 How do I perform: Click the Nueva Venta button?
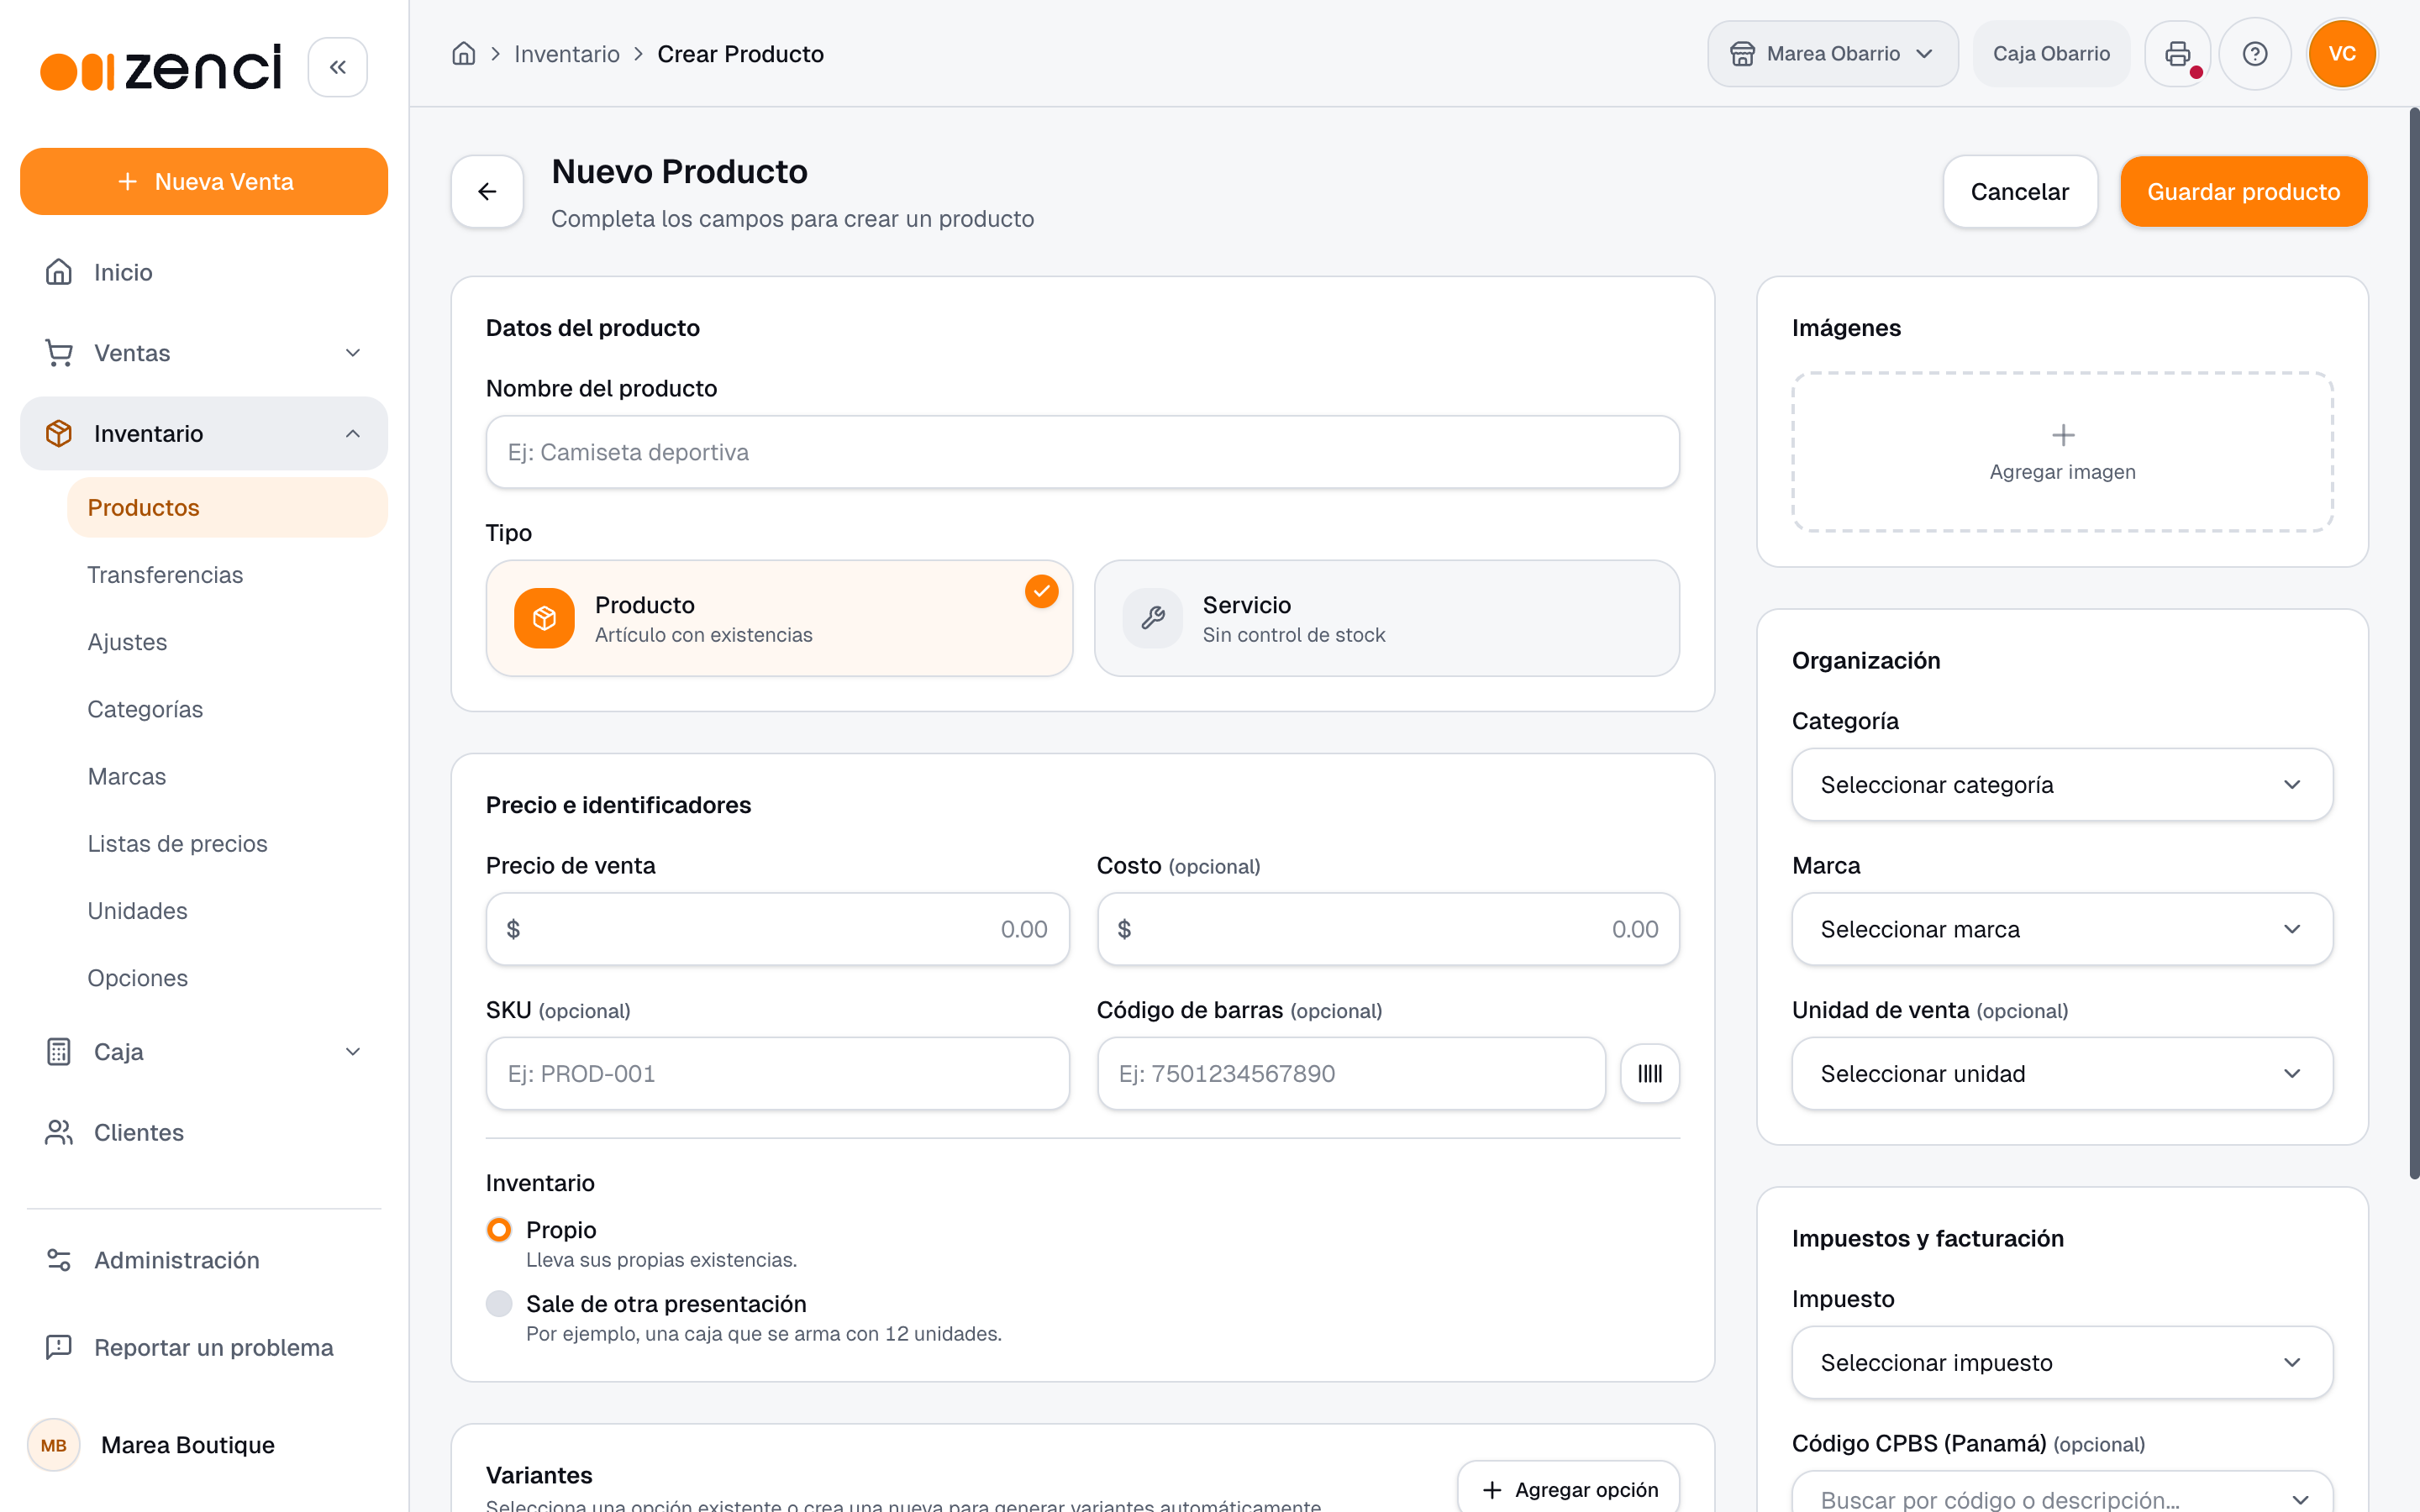click(204, 181)
